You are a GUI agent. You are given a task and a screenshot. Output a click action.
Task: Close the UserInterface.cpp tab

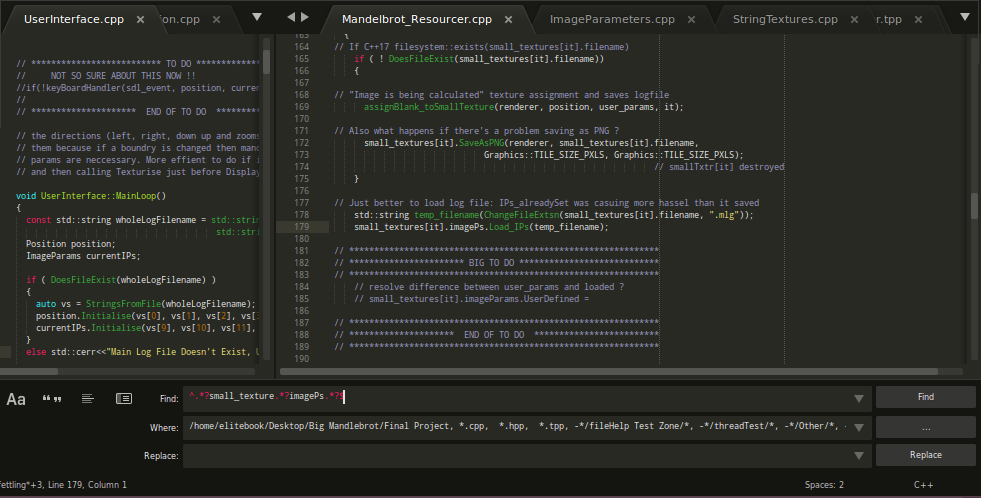click(x=139, y=19)
